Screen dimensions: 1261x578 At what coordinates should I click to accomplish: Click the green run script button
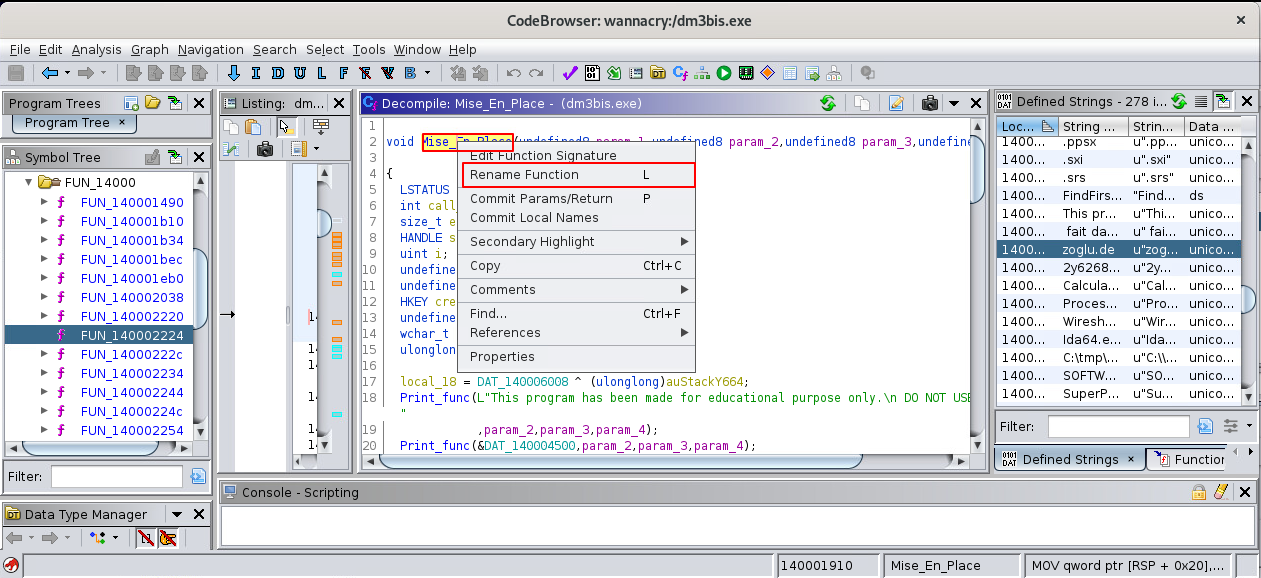pyautogui.click(x=723, y=73)
